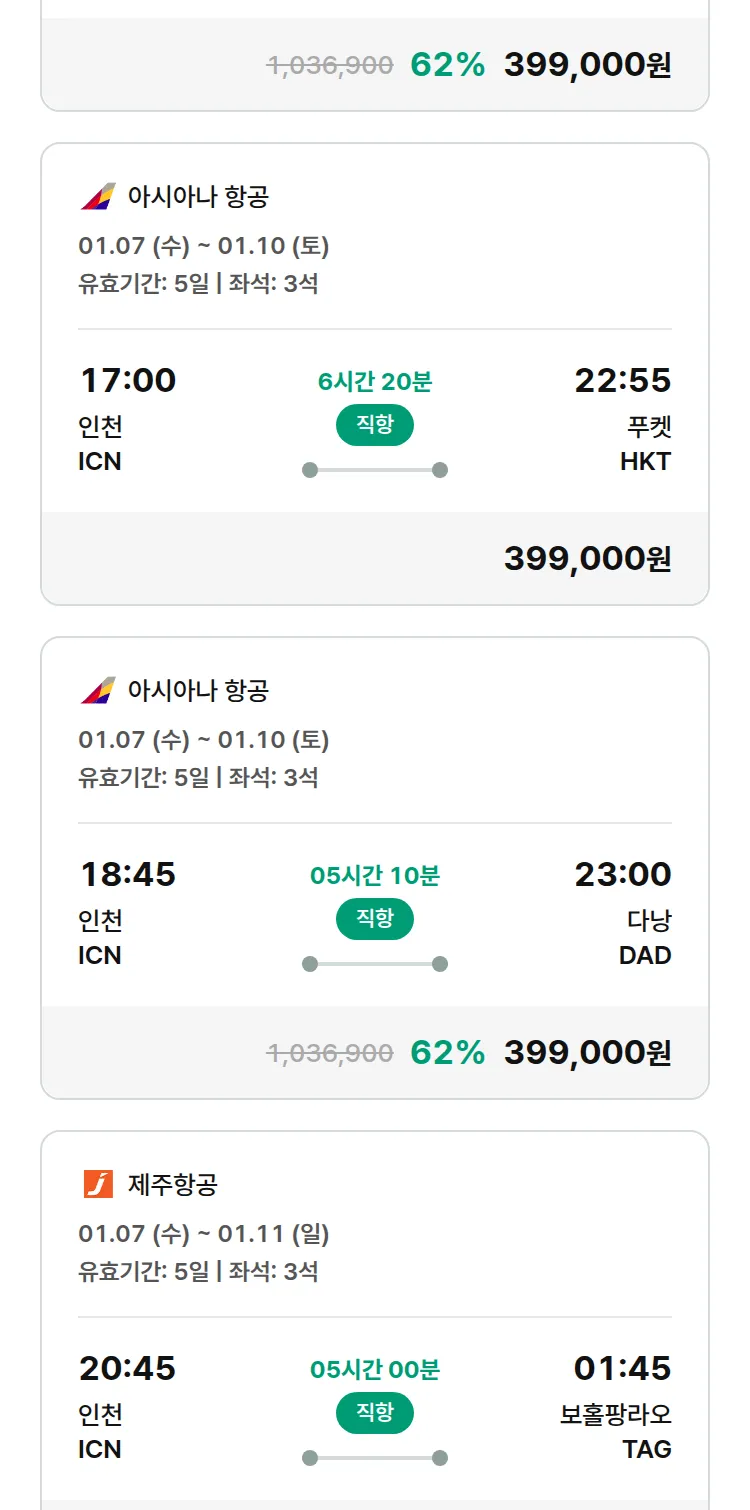
Task: Click the 20:45 Jeju Air departure time
Action: pos(128,1368)
